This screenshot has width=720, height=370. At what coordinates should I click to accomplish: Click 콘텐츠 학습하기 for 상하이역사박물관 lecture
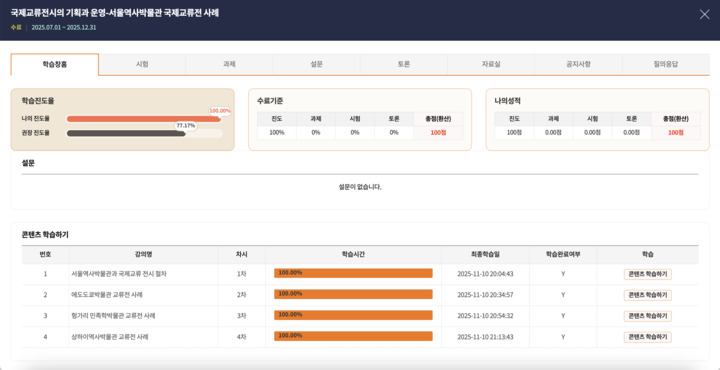click(x=647, y=337)
